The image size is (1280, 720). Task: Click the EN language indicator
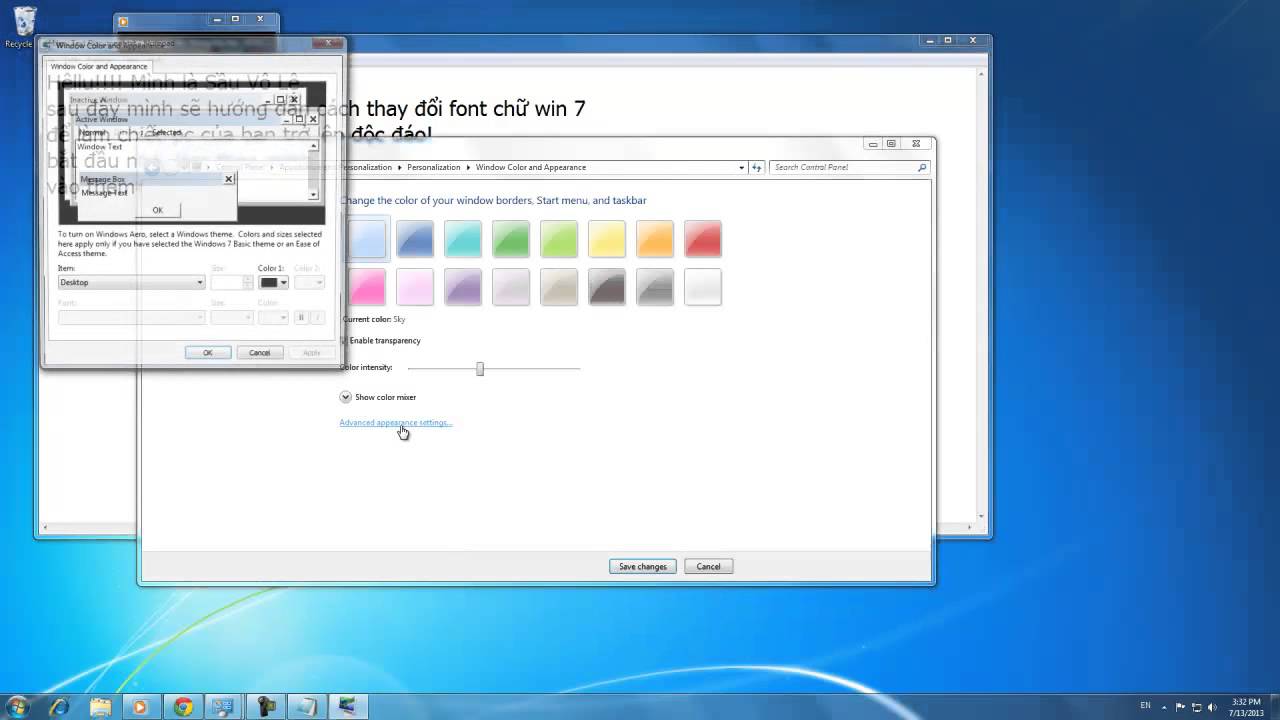click(x=1145, y=706)
